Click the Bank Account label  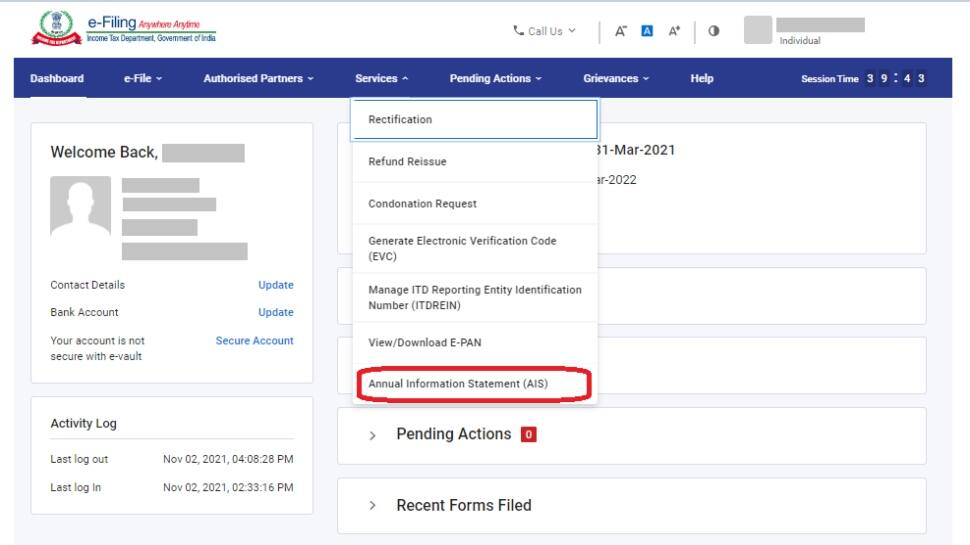pos(84,312)
